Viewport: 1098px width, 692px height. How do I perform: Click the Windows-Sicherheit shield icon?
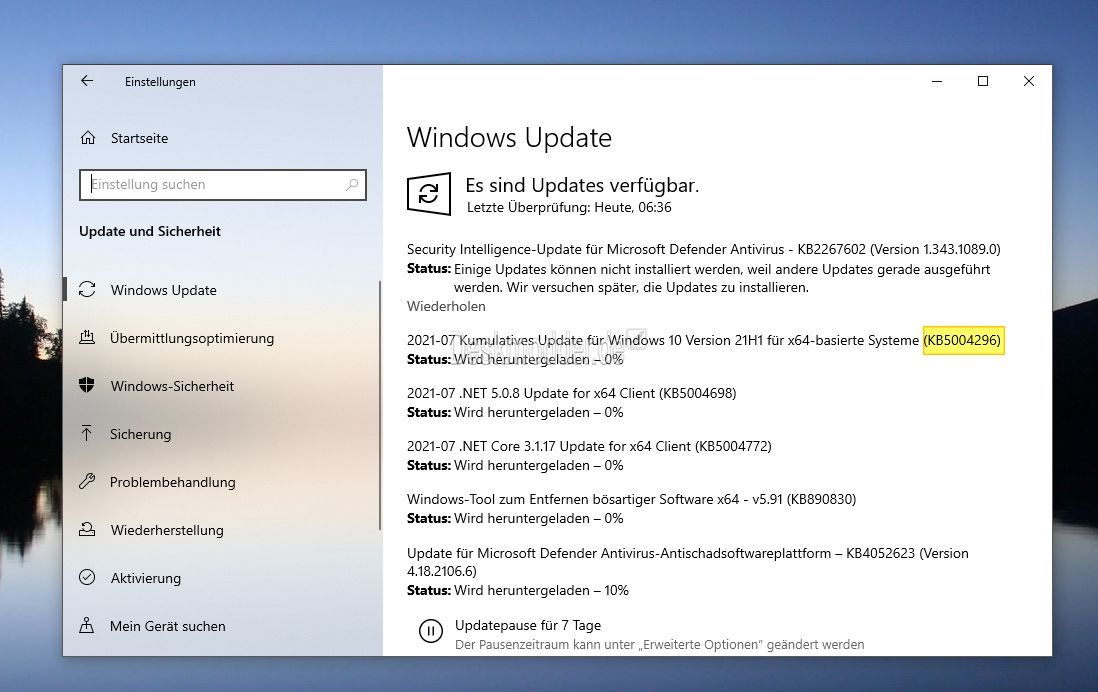pos(87,385)
